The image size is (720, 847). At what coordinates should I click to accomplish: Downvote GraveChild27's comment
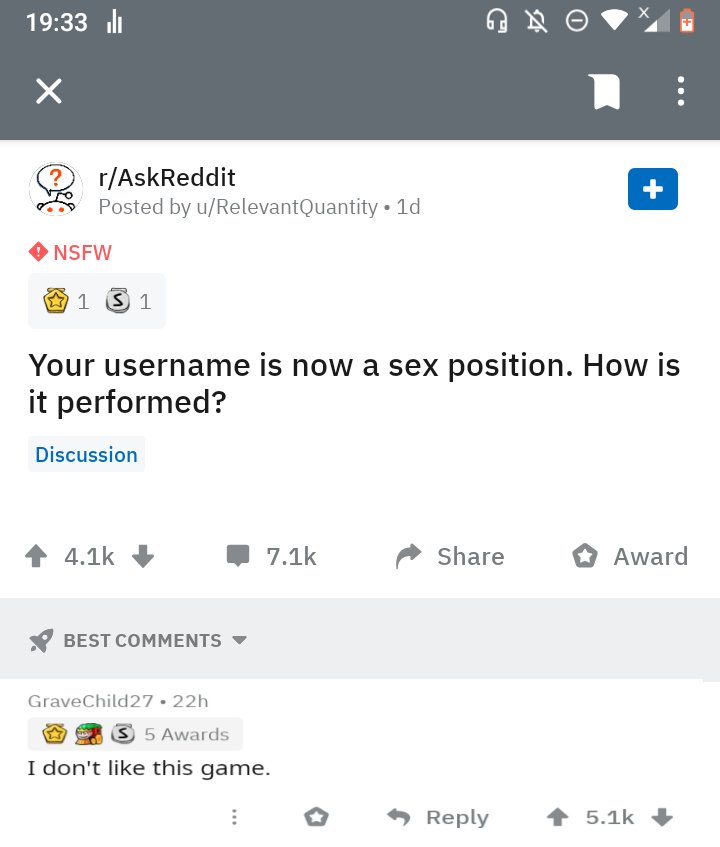pos(661,817)
